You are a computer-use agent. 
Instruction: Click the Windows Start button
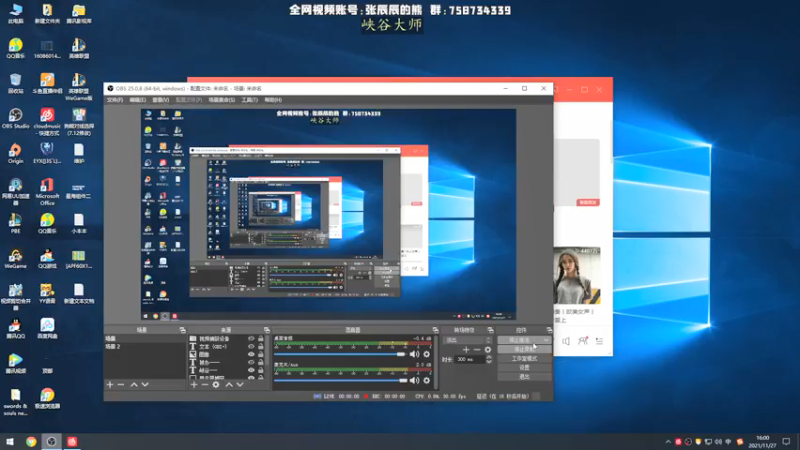click(10, 442)
